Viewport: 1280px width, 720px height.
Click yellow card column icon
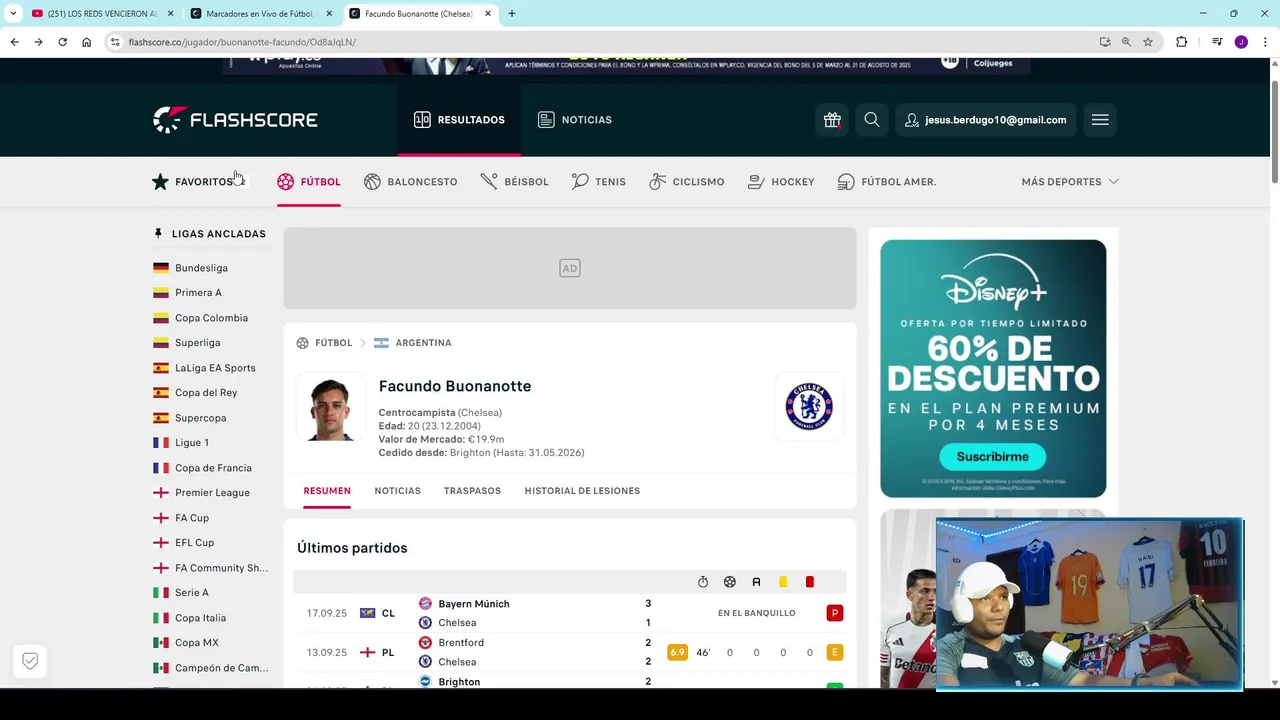783,582
